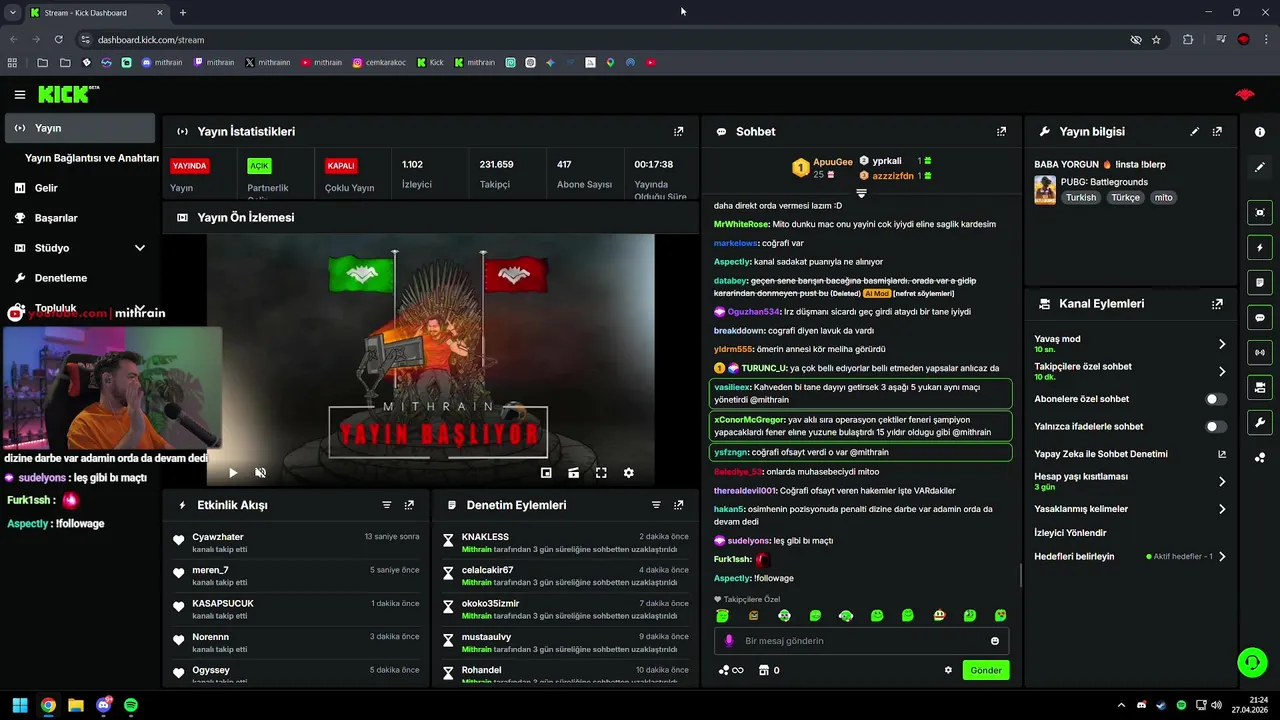Toggle the wrench widget icon in right sidebar
The width and height of the screenshot is (1280, 720).
1260,422
